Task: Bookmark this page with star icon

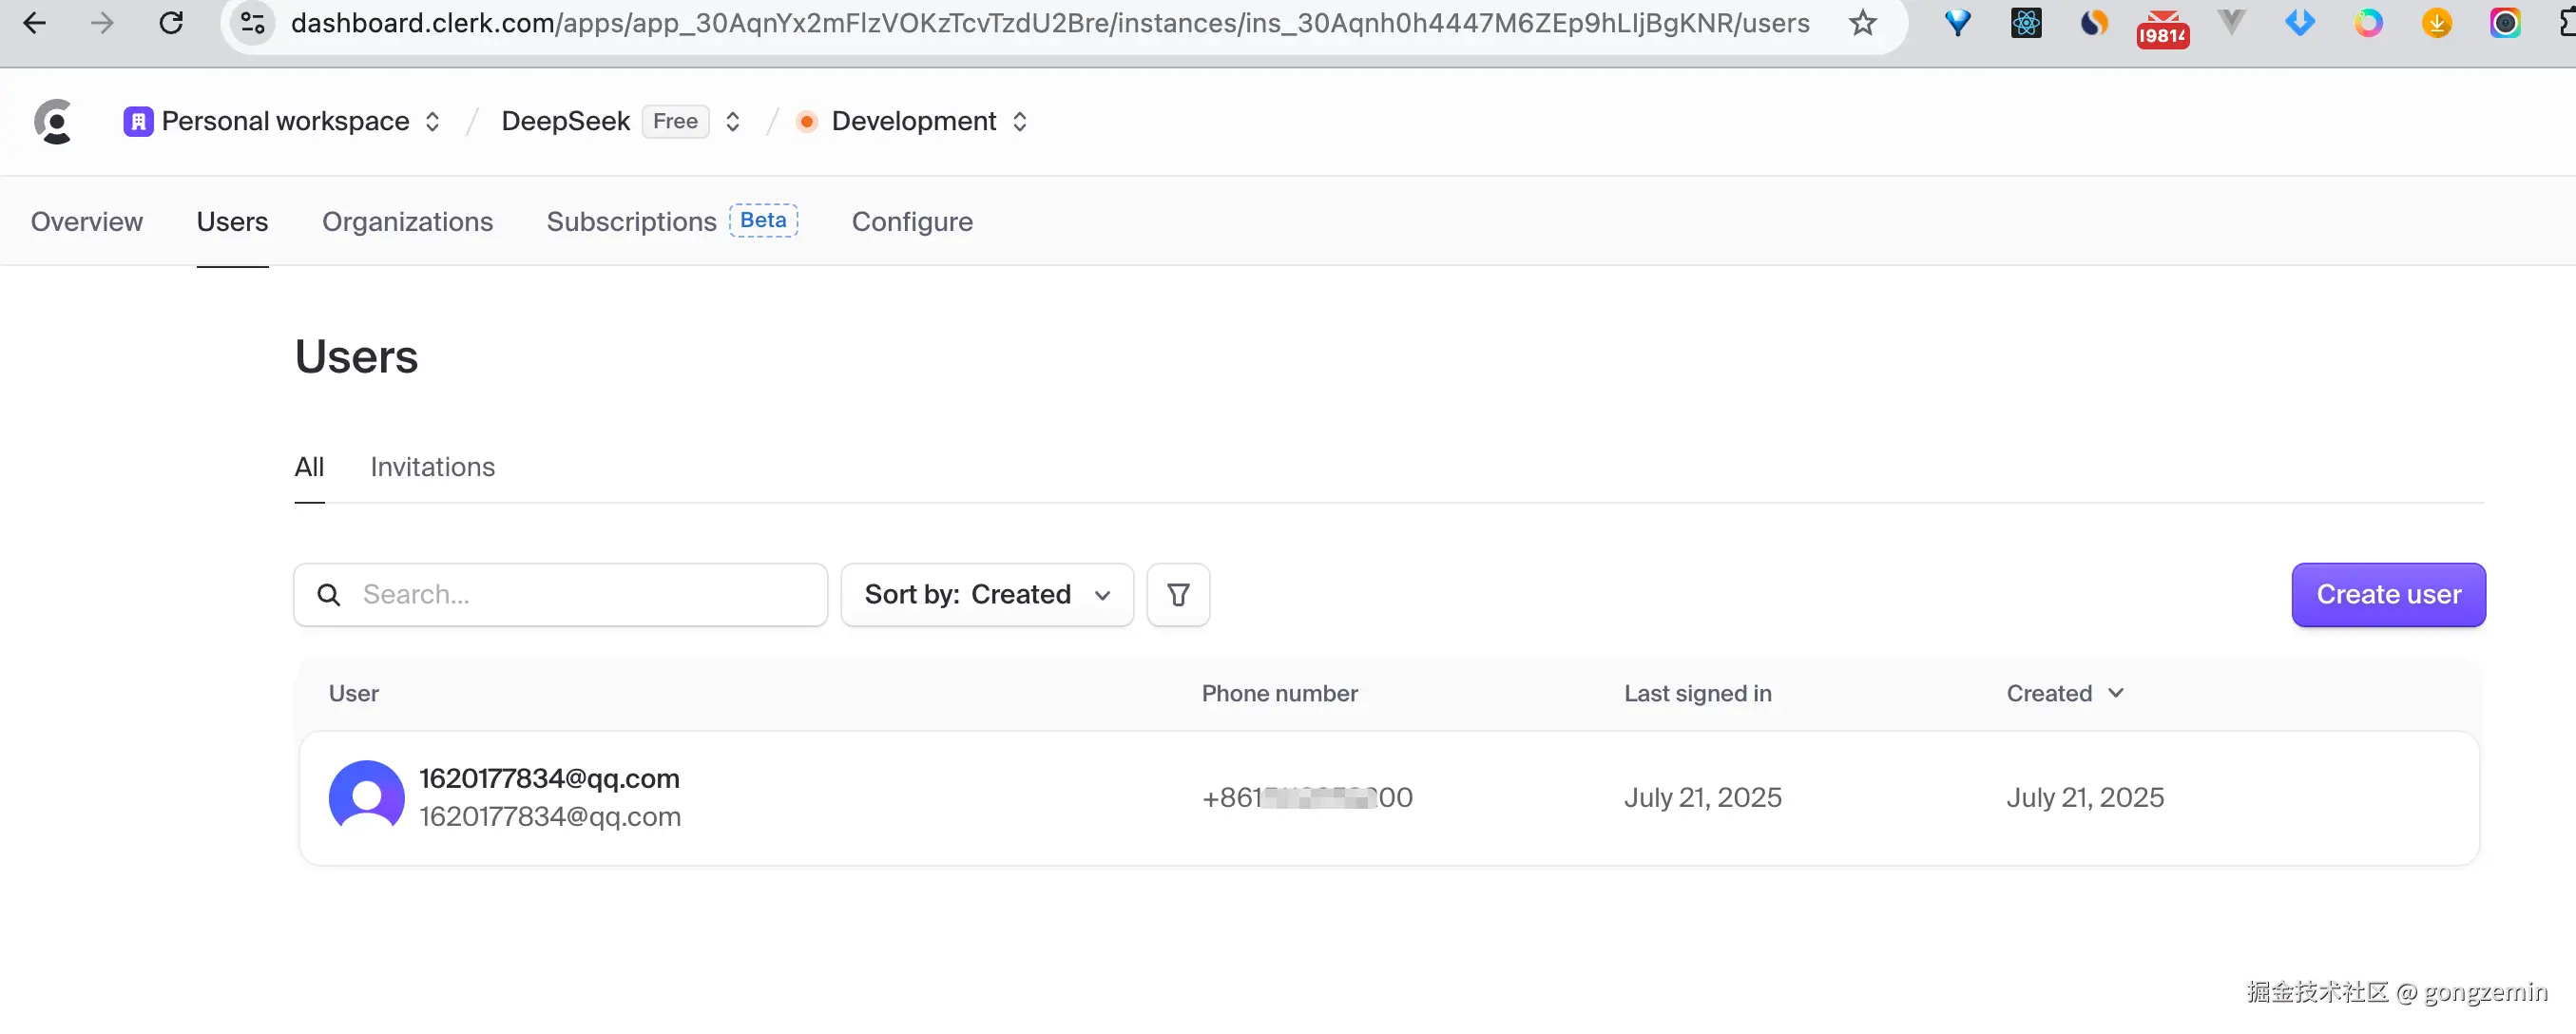Action: click(1862, 23)
